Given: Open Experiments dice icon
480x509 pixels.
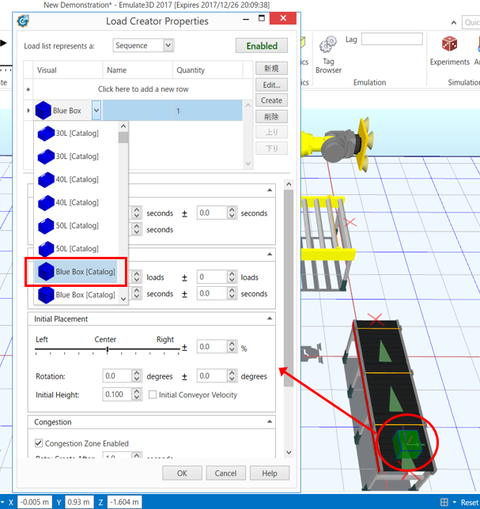Looking at the screenshot, I should click(x=449, y=44).
